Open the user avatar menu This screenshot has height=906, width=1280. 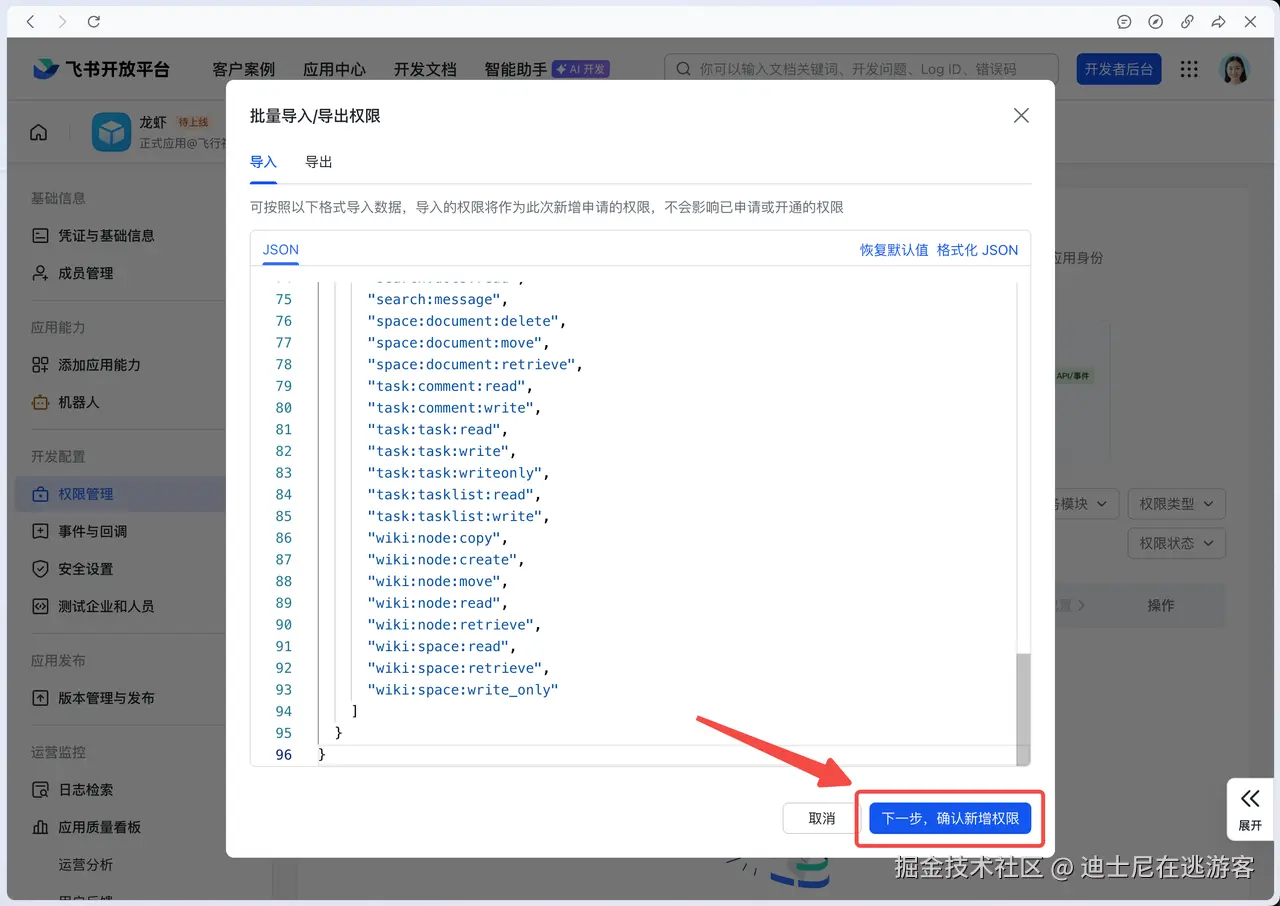pyautogui.click(x=1235, y=69)
